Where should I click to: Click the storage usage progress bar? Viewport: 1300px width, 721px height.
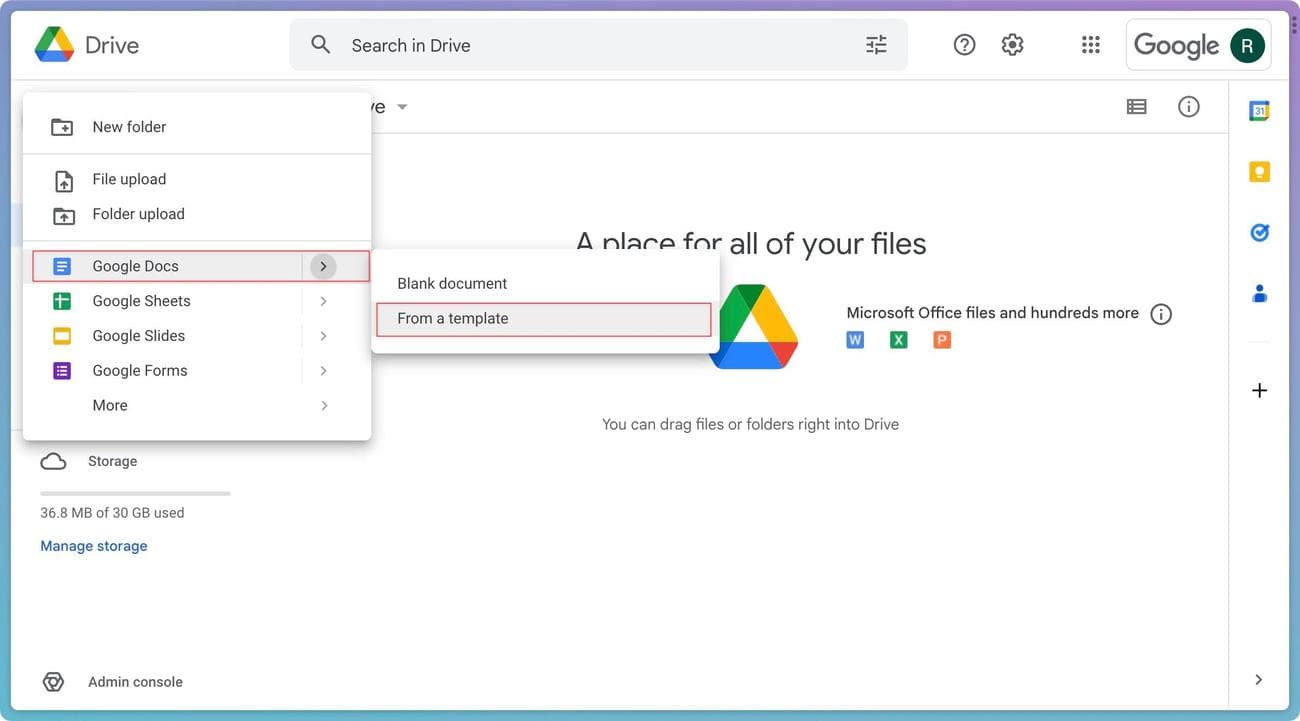point(136,491)
